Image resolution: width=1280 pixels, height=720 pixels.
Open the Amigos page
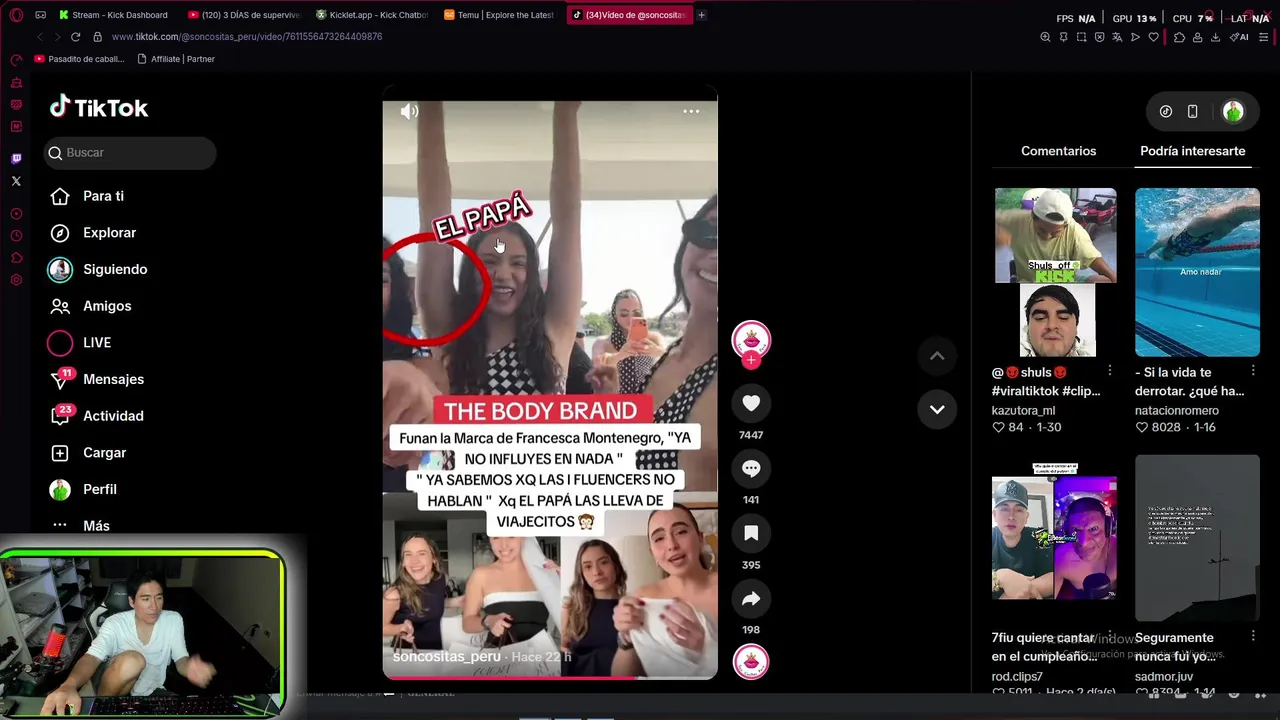(107, 306)
